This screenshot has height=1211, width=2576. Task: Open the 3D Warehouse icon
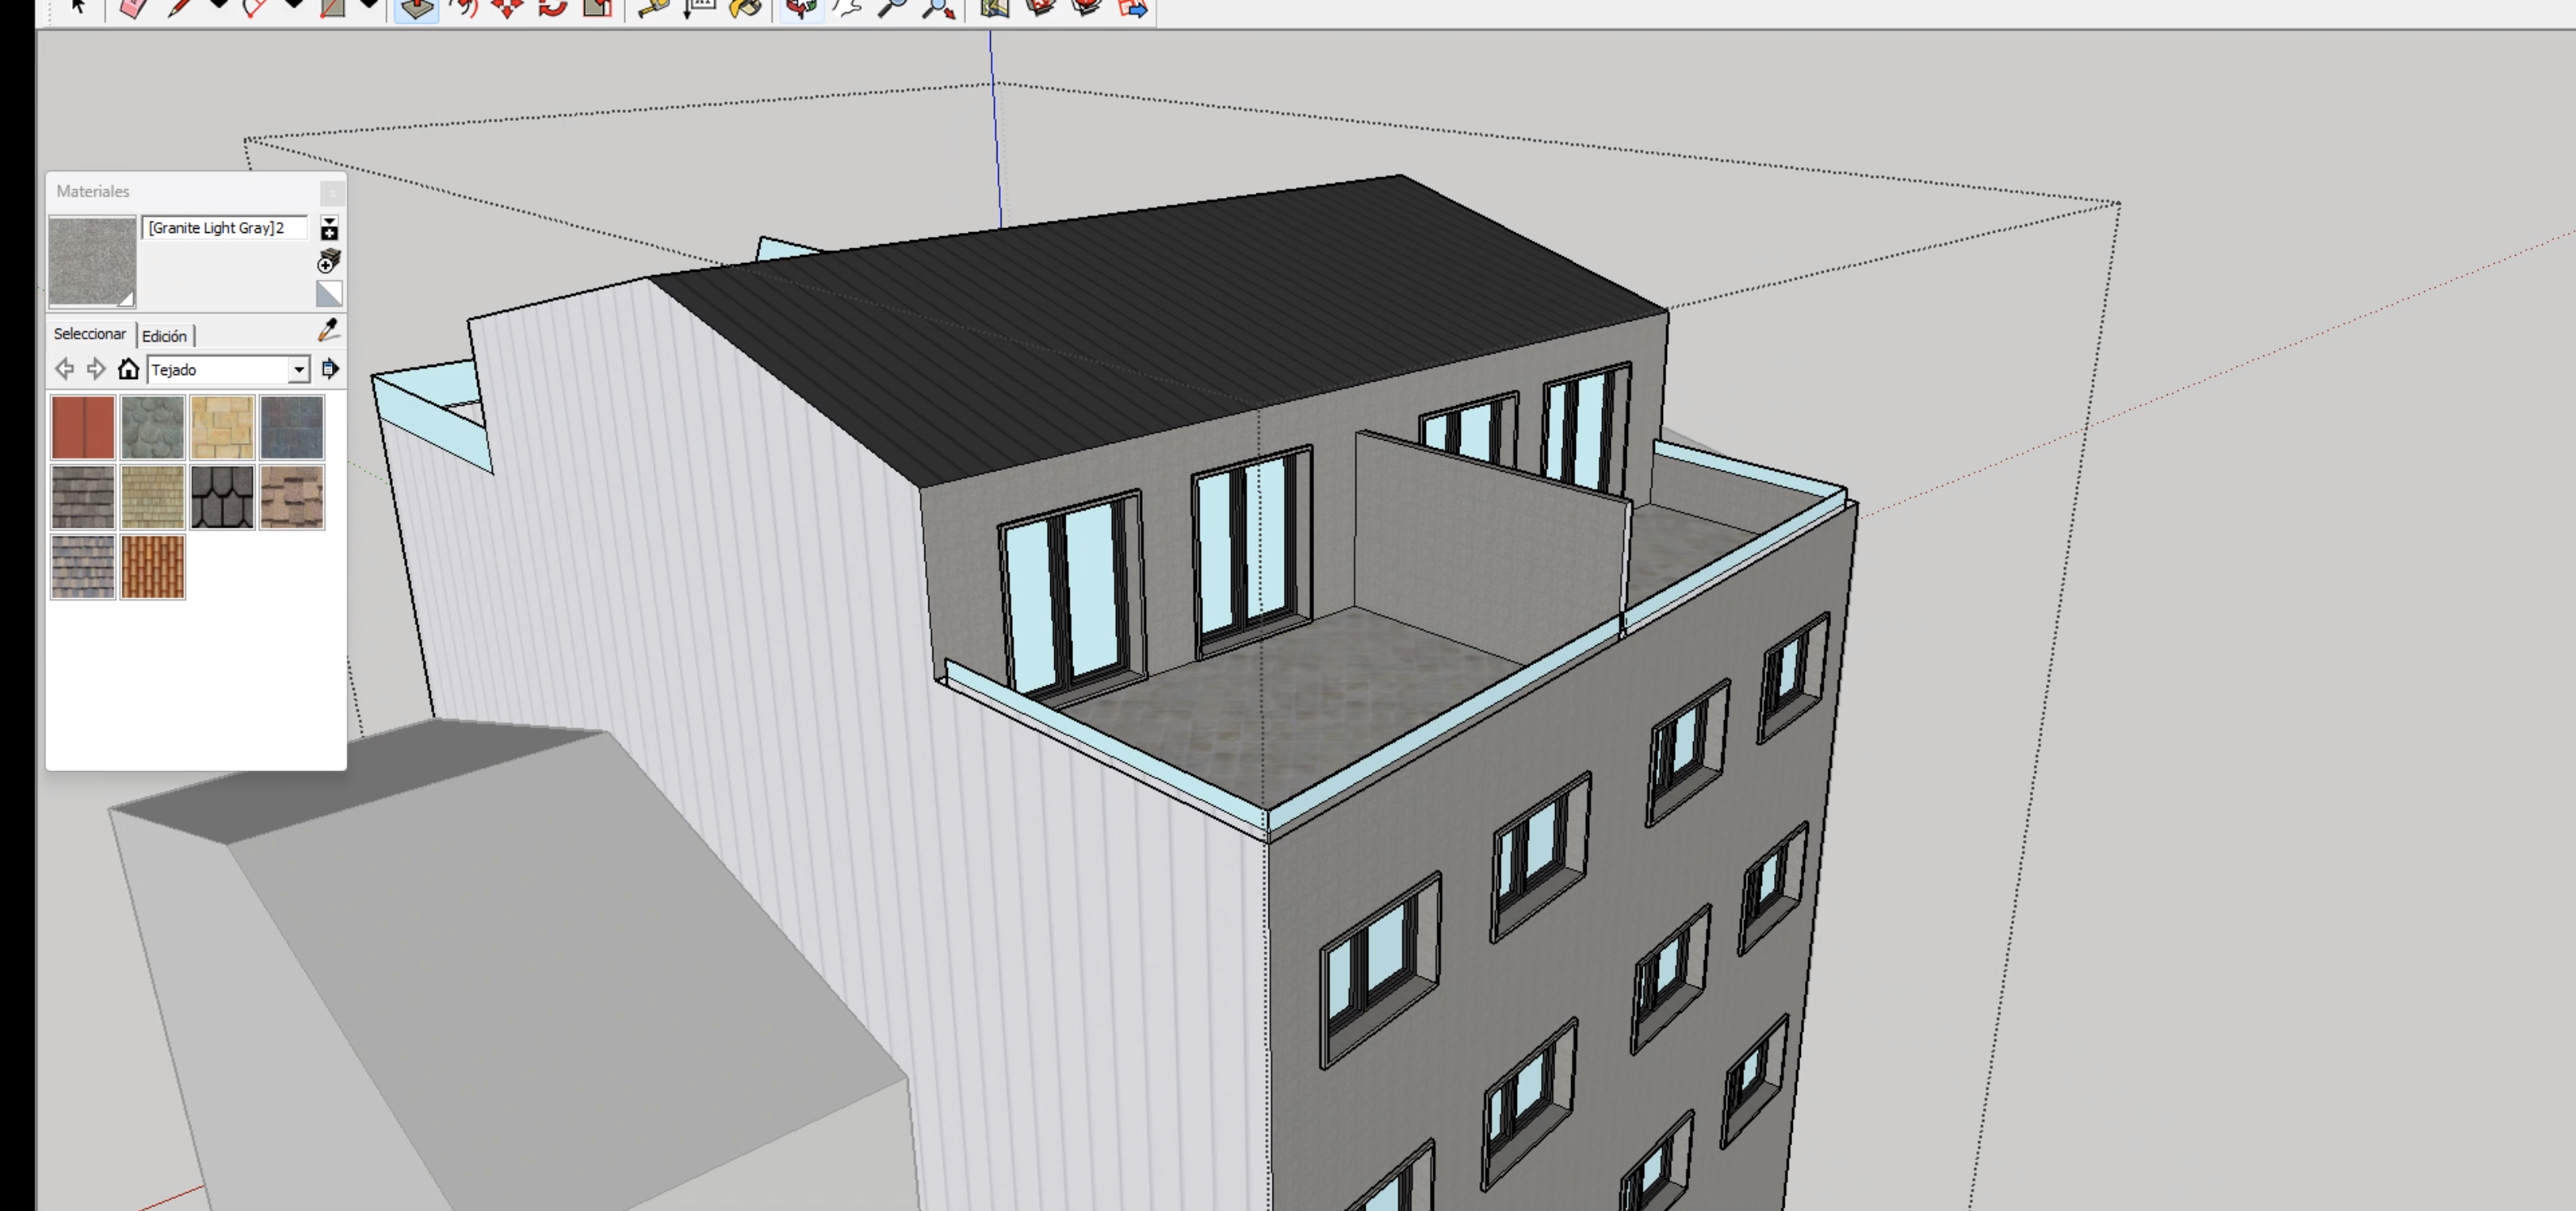1041,7
